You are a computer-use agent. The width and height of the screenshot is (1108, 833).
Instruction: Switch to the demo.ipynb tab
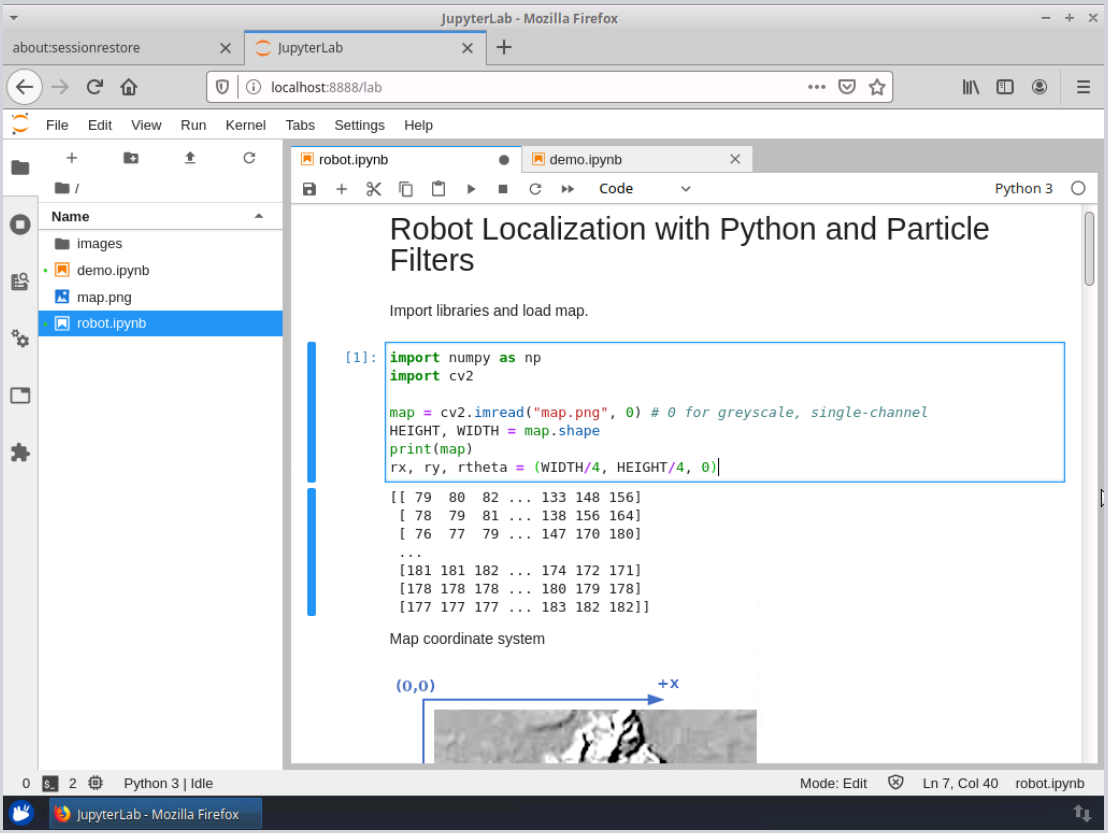585,159
